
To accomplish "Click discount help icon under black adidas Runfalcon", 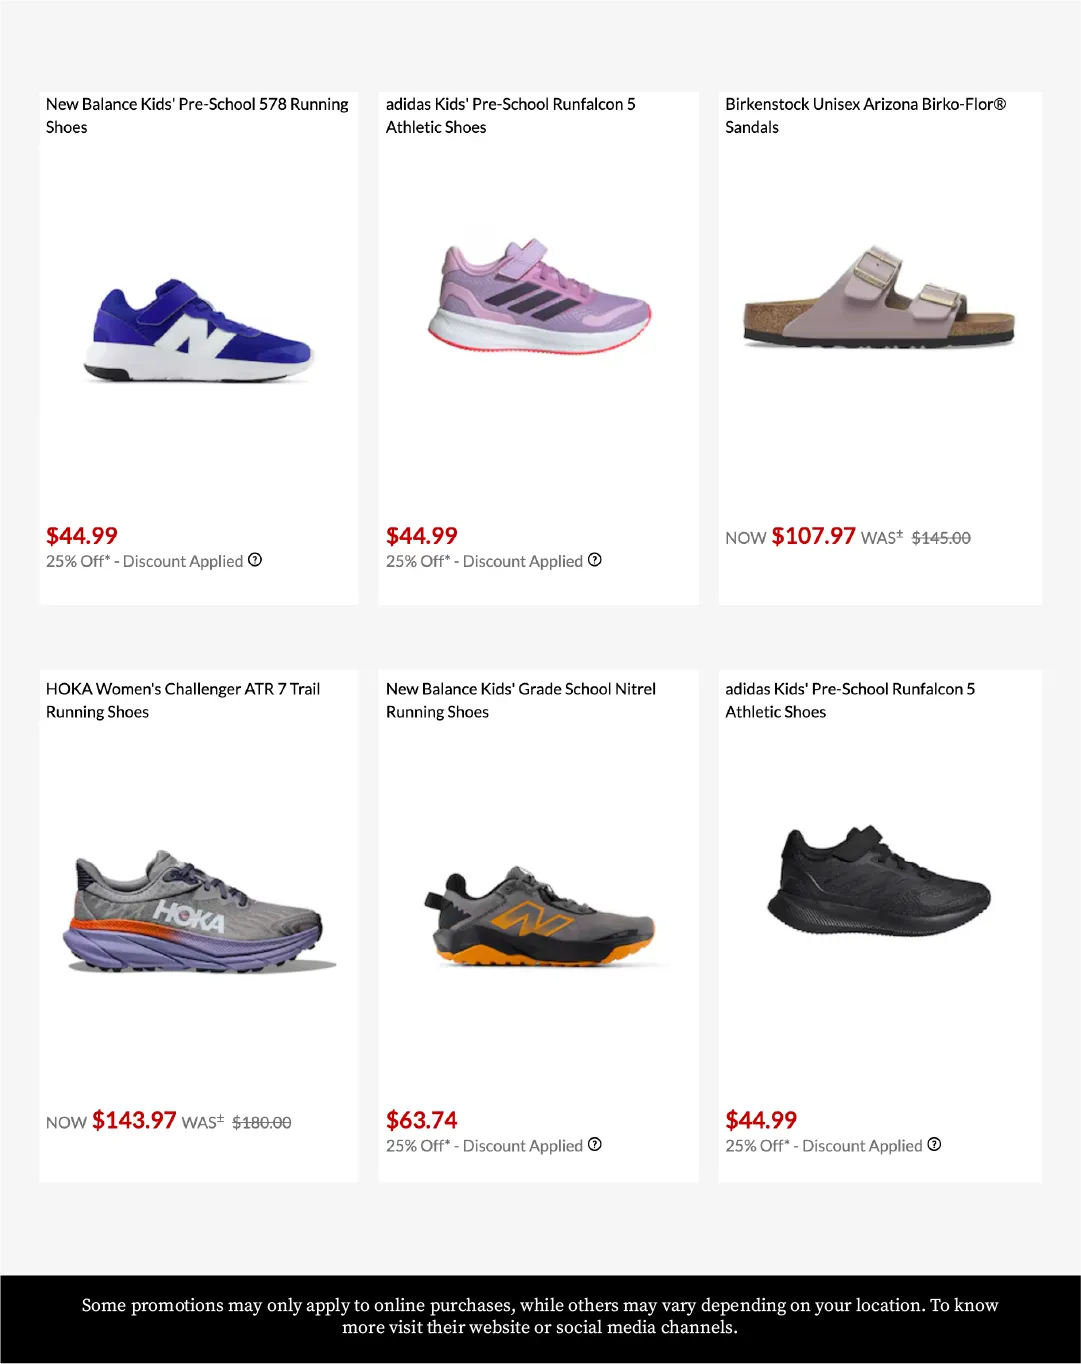I will [934, 1144].
